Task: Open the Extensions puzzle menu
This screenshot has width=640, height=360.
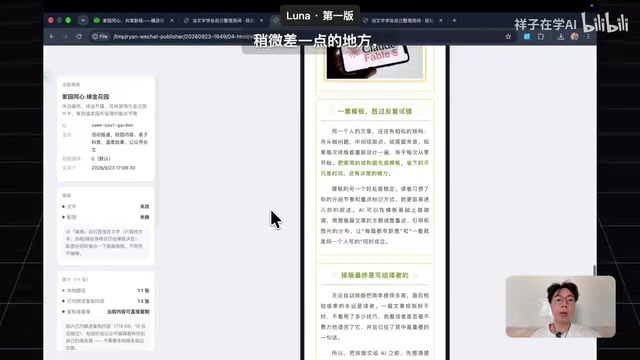Action: 541,37
